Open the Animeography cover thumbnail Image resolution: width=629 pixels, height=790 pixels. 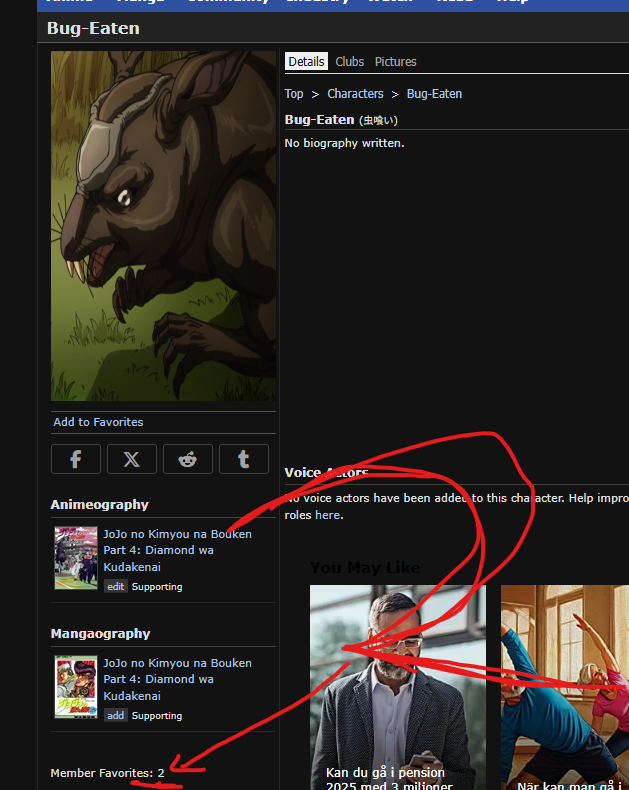point(76,558)
